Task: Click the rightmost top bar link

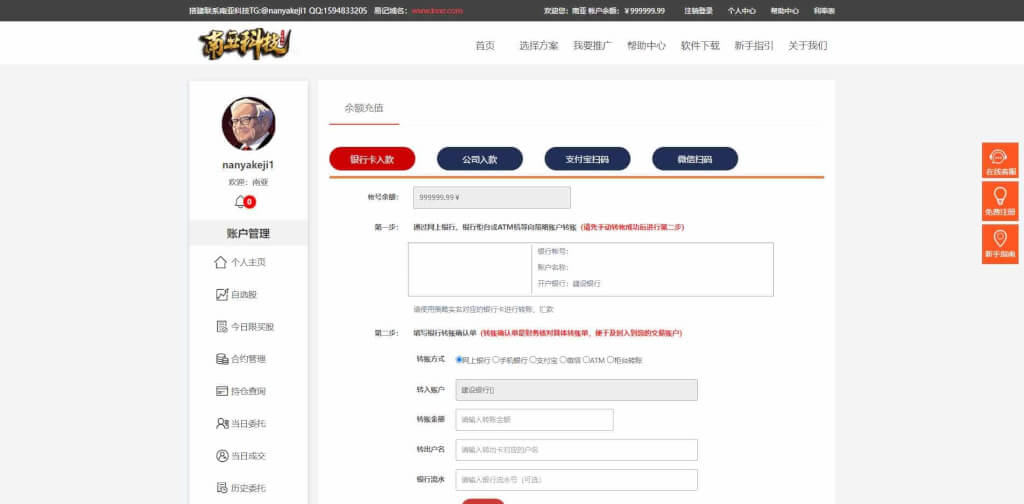Action: [x=824, y=10]
